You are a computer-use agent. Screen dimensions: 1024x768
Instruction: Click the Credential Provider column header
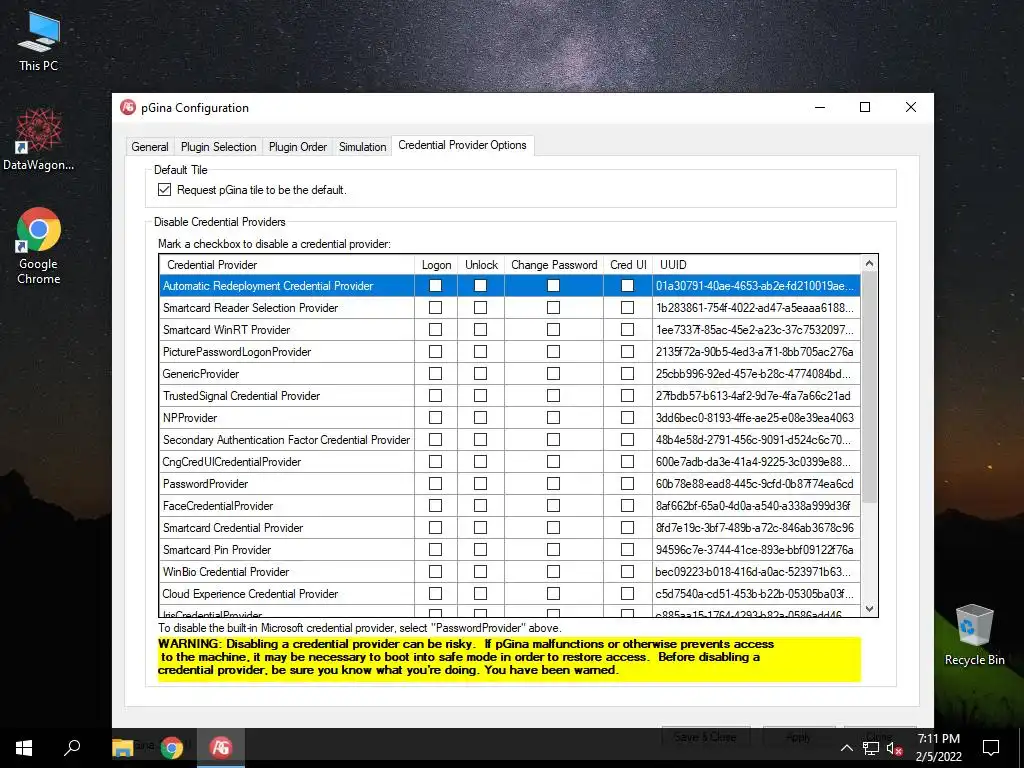287,264
